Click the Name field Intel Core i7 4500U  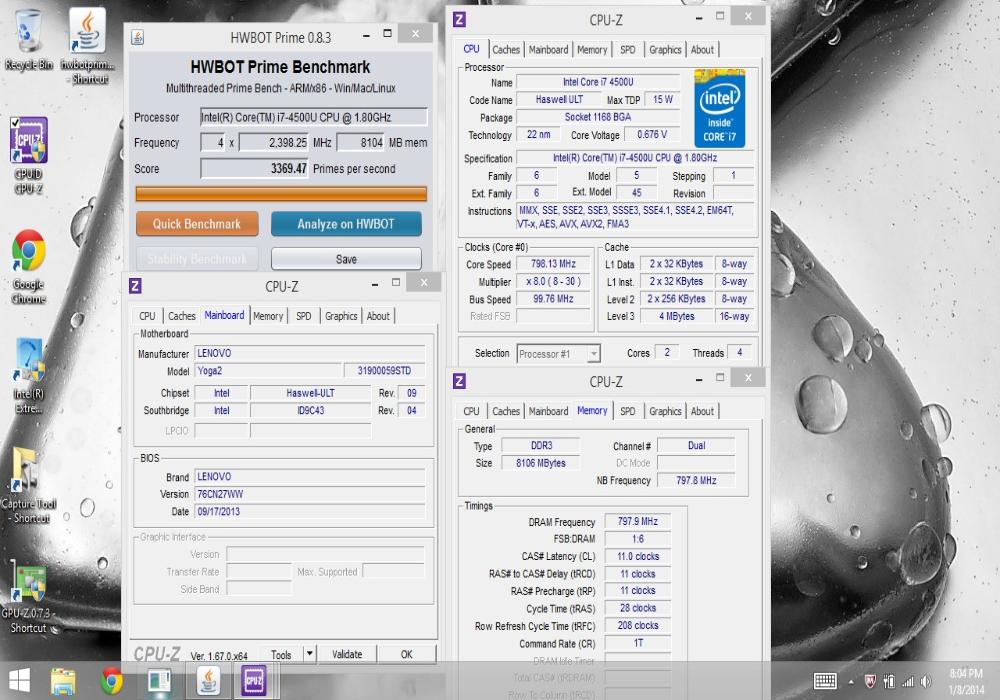pyautogui.click(x=598, y=82)
